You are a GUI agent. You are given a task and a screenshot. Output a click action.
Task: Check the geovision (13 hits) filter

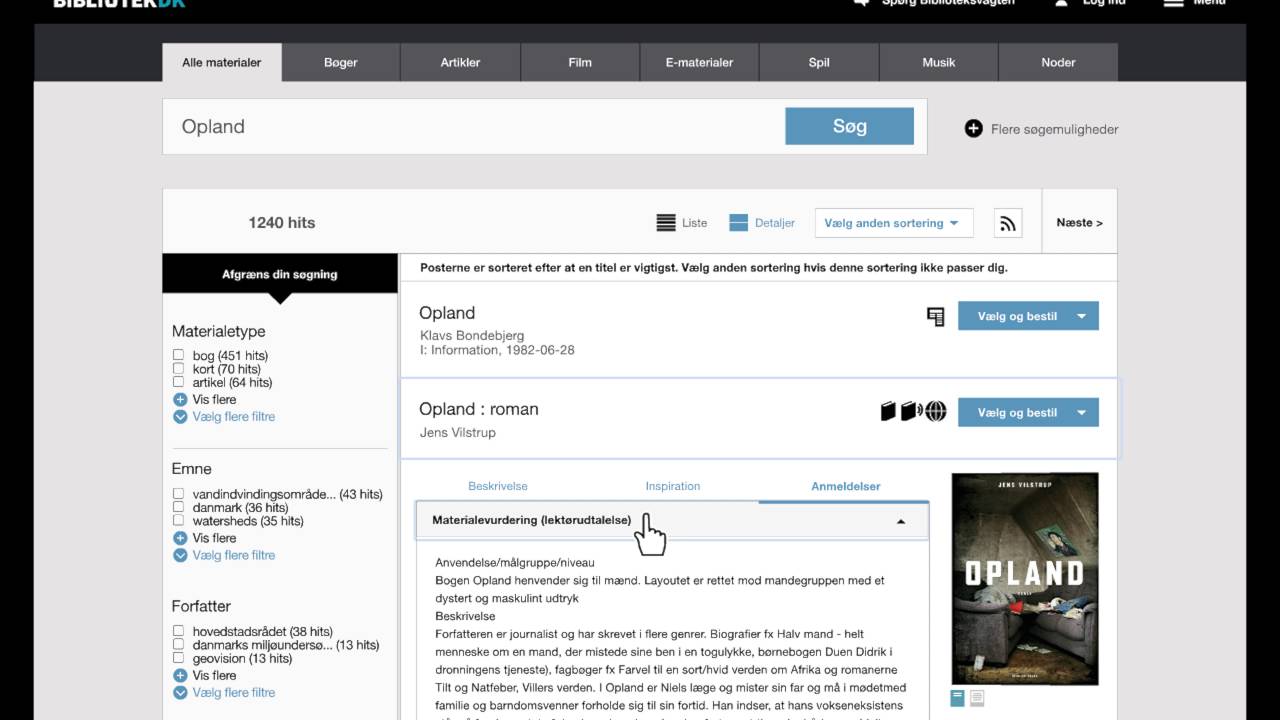178,658
